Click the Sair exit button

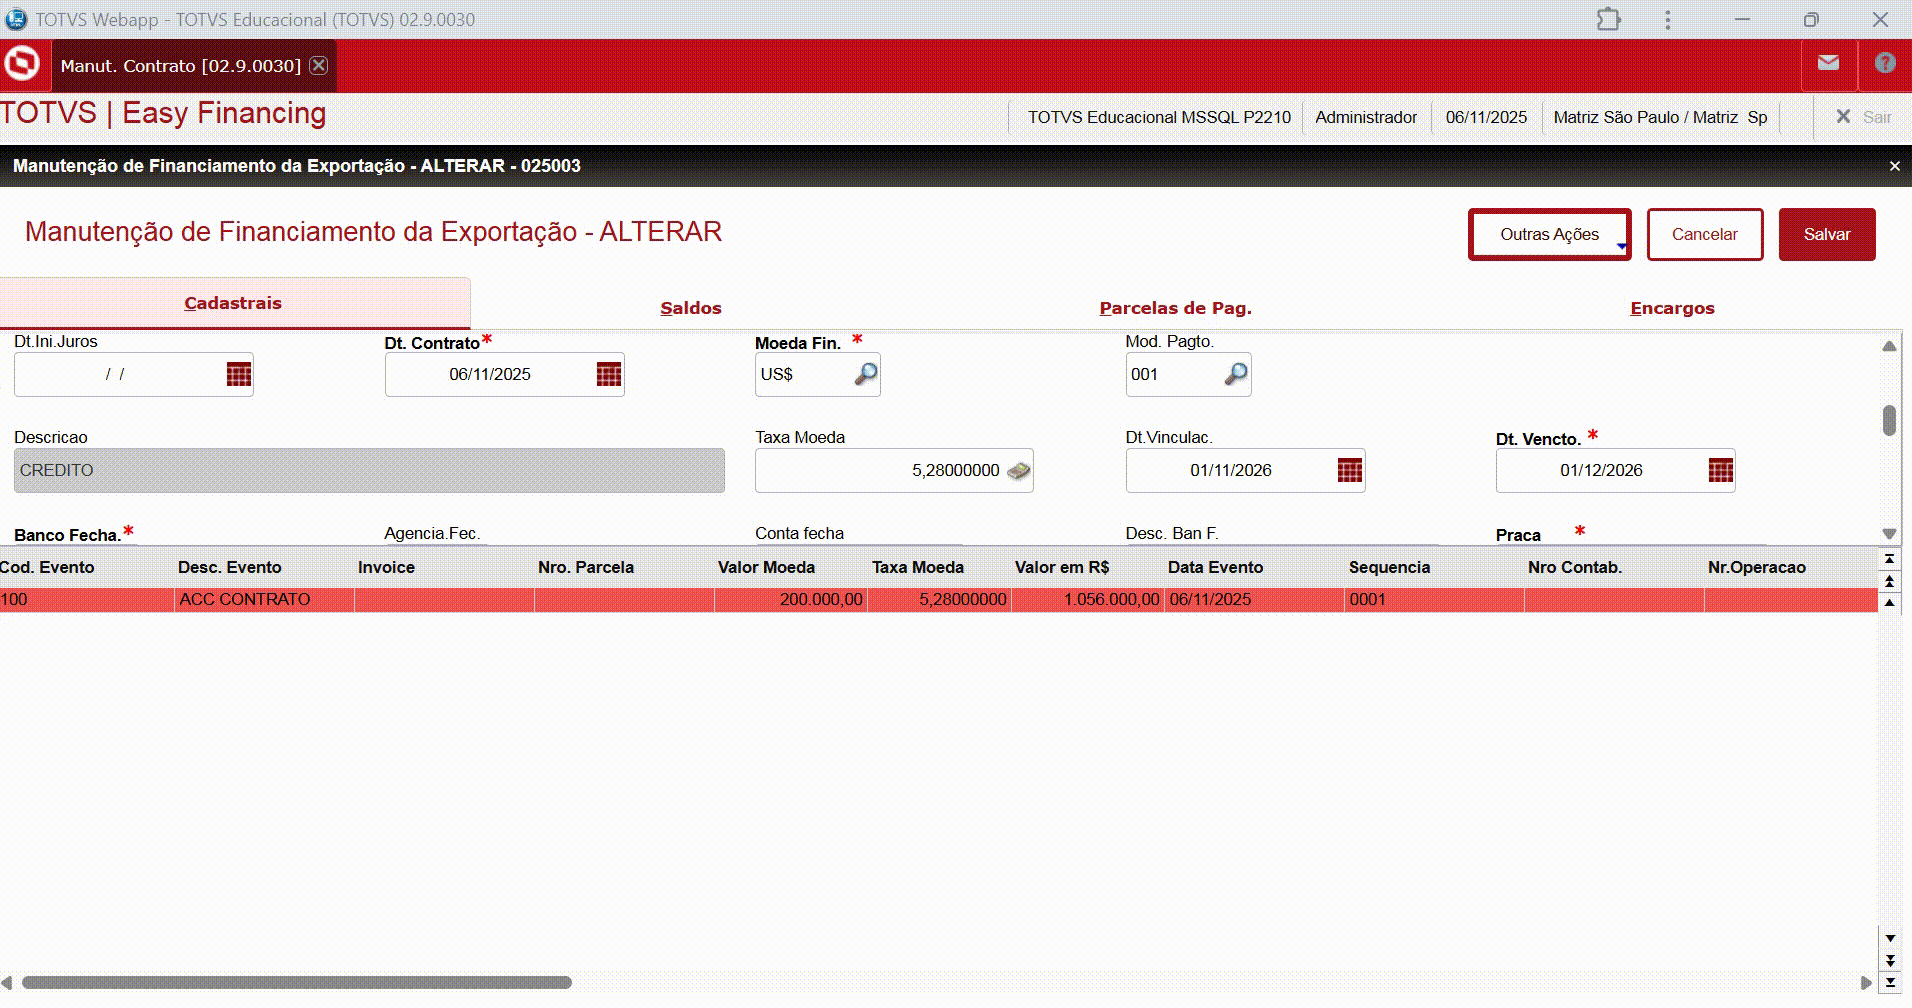[x=1863, y=117]
